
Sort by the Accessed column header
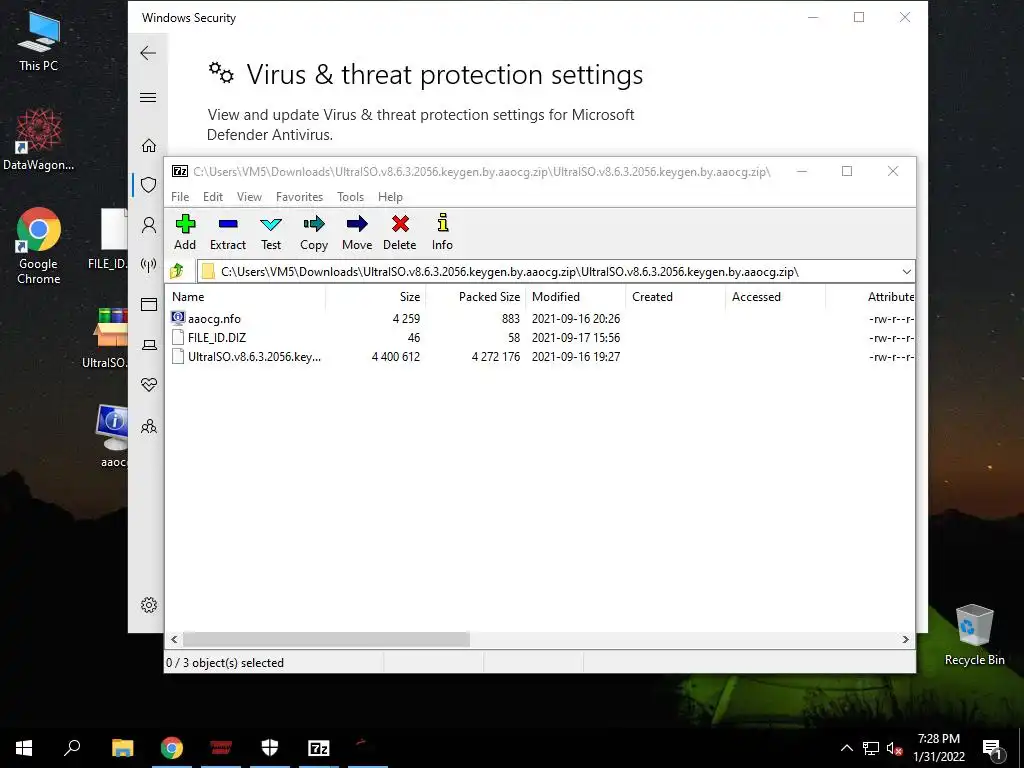click(x=775, y=296)
